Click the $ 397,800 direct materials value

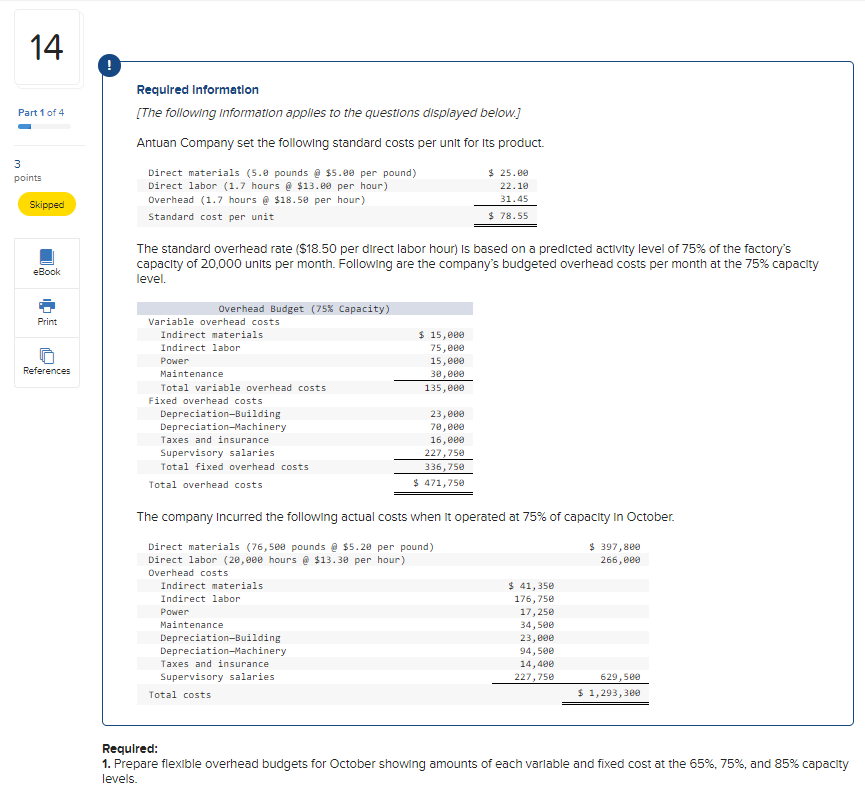click(615, 547)
